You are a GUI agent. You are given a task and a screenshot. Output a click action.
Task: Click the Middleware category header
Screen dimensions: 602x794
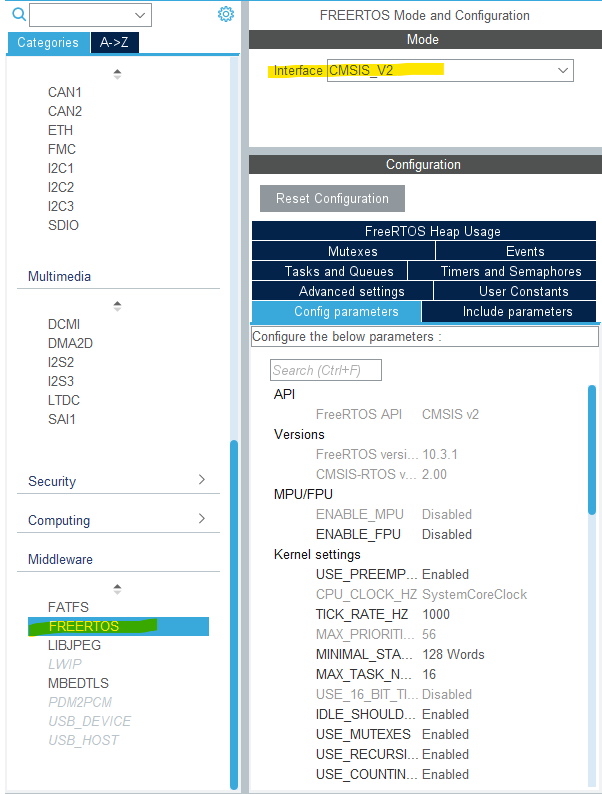60,560
